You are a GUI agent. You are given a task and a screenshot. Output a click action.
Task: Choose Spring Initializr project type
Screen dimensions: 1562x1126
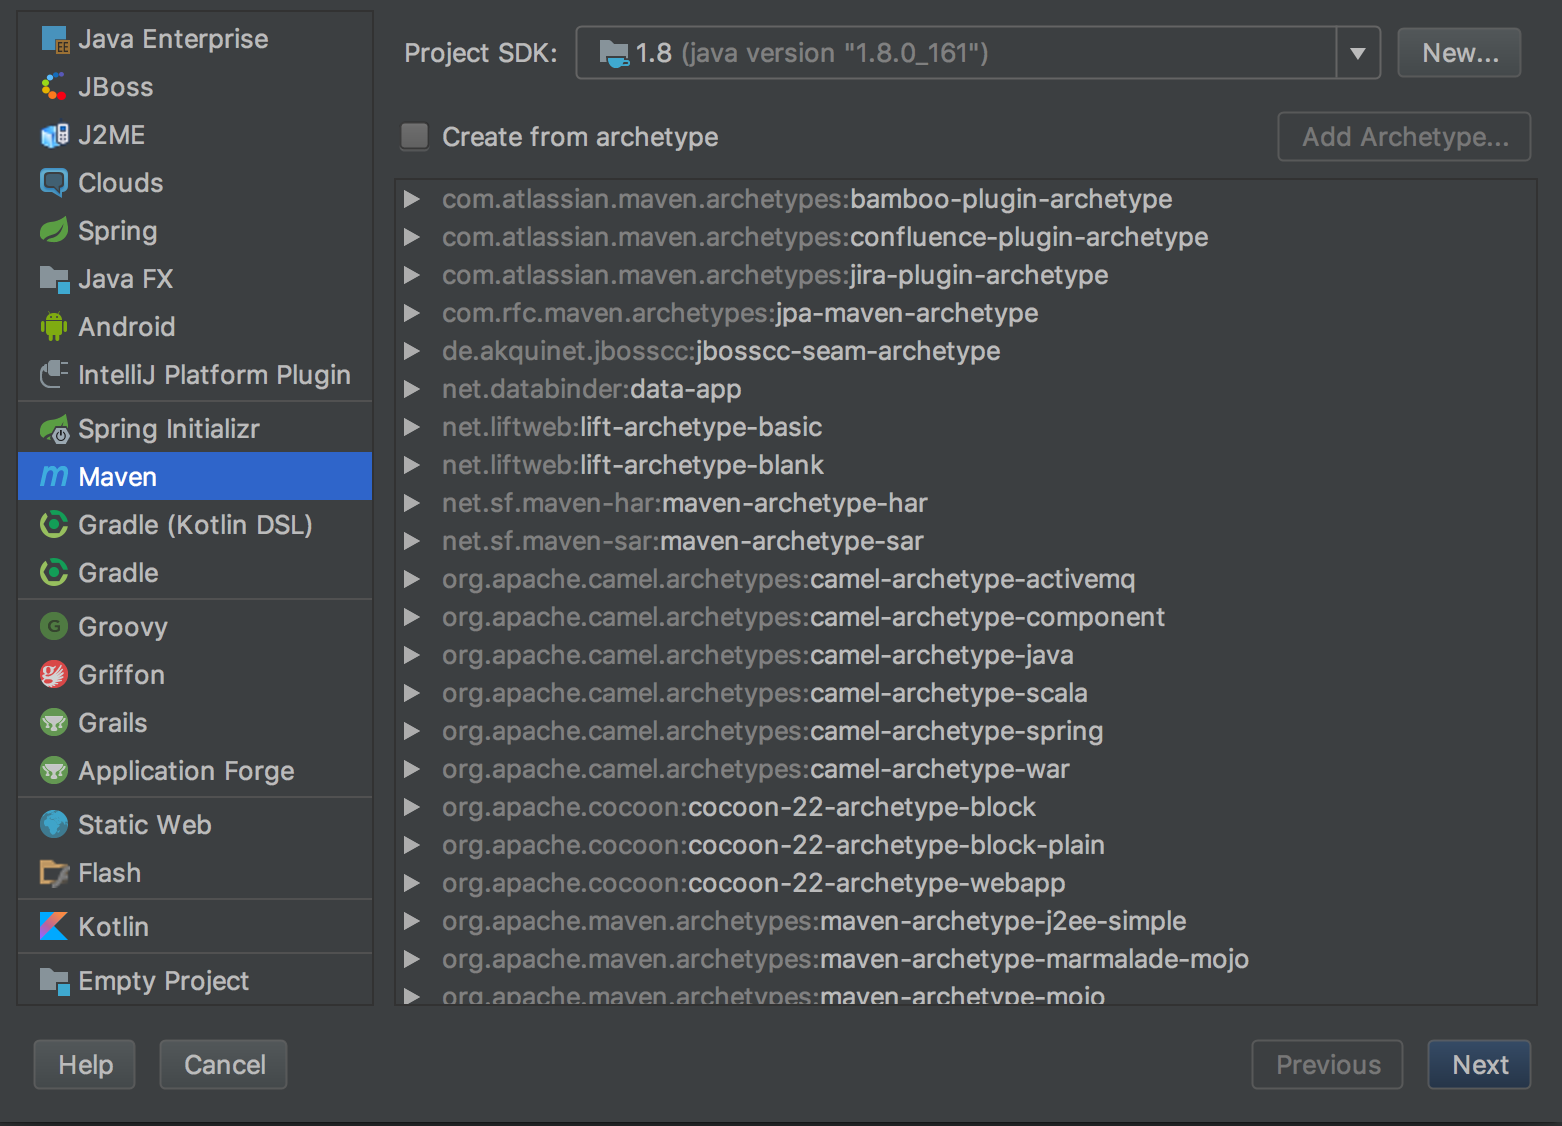(x=195, y=429)
